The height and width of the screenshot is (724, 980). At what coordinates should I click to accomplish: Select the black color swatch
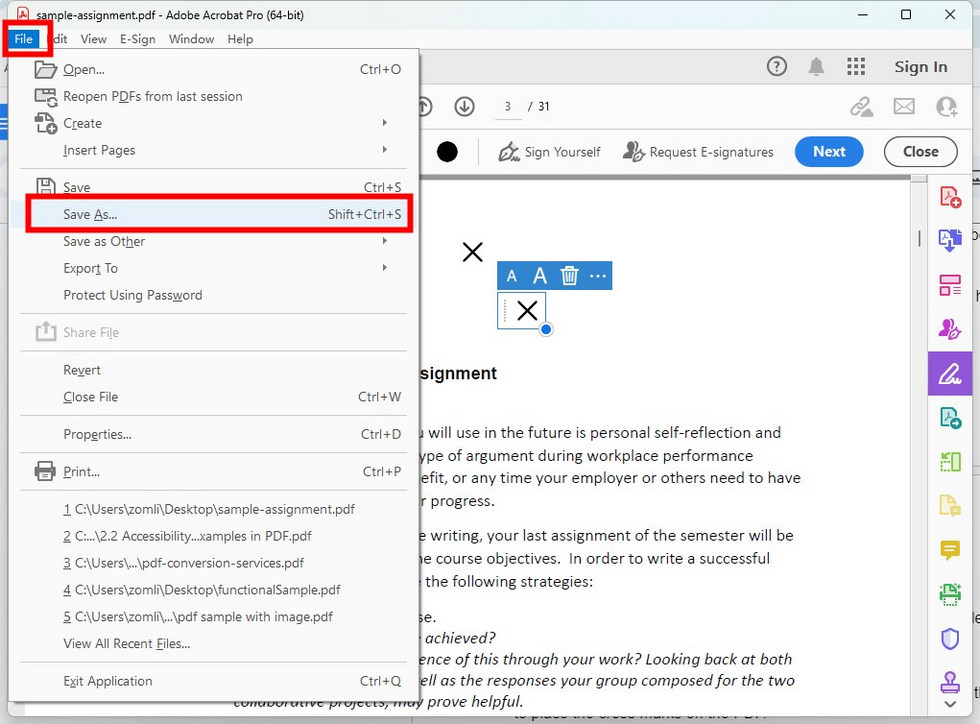pos(447,152)
